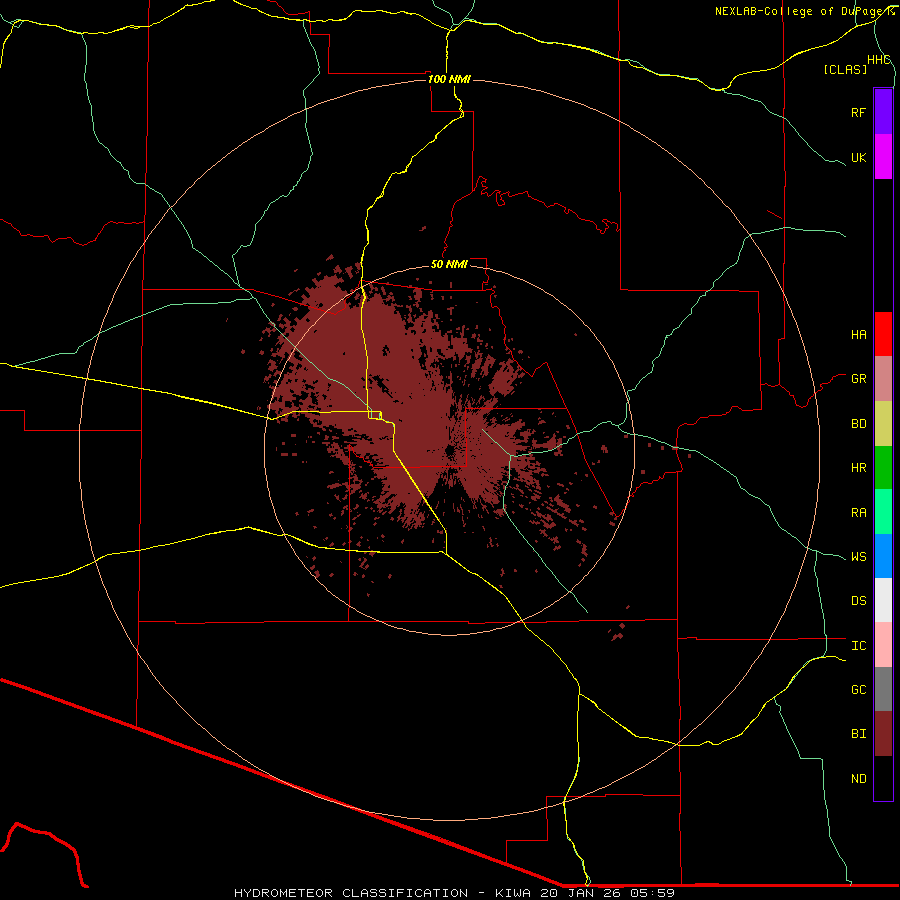900x900 pixels.
Task: Click the 50 NMI range ring label
Action: click(x=449, y=264)
